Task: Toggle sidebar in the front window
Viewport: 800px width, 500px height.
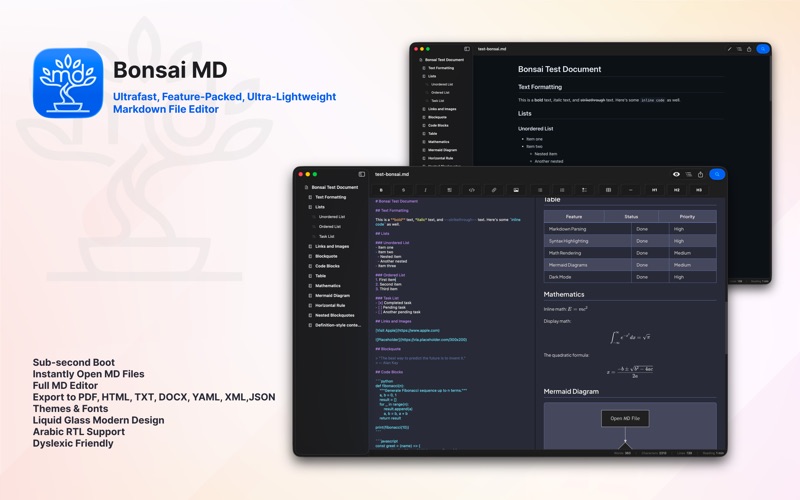Action: (362, 174)
